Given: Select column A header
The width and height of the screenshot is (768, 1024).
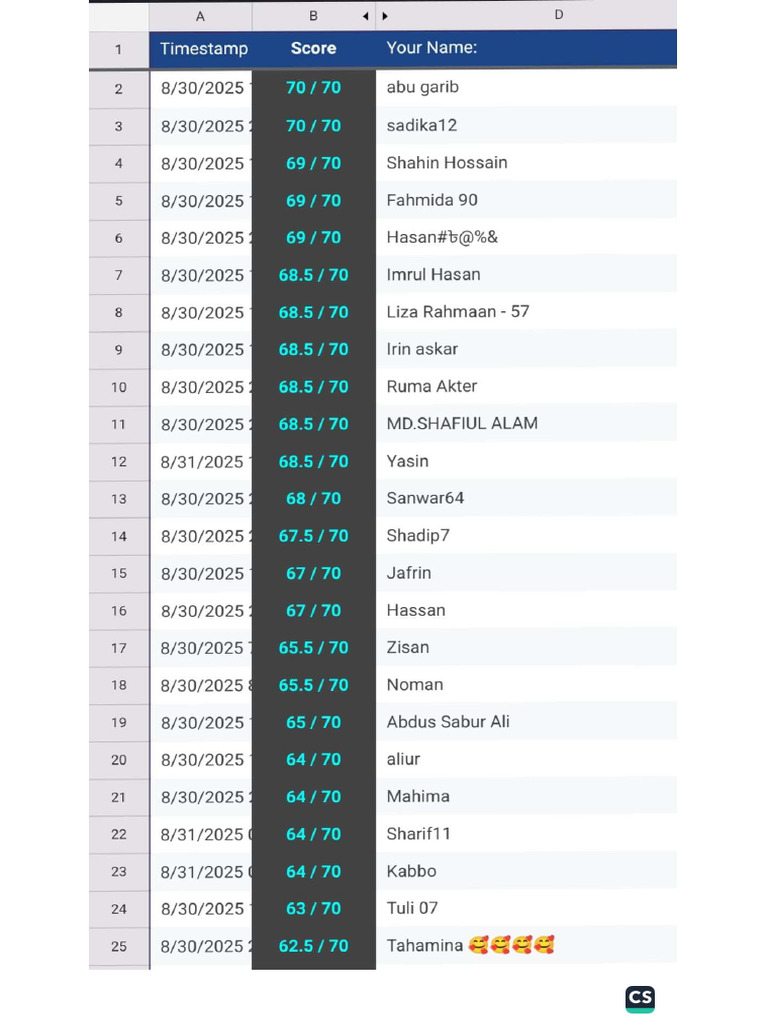Looking at the screenshot, I should 200,16.
